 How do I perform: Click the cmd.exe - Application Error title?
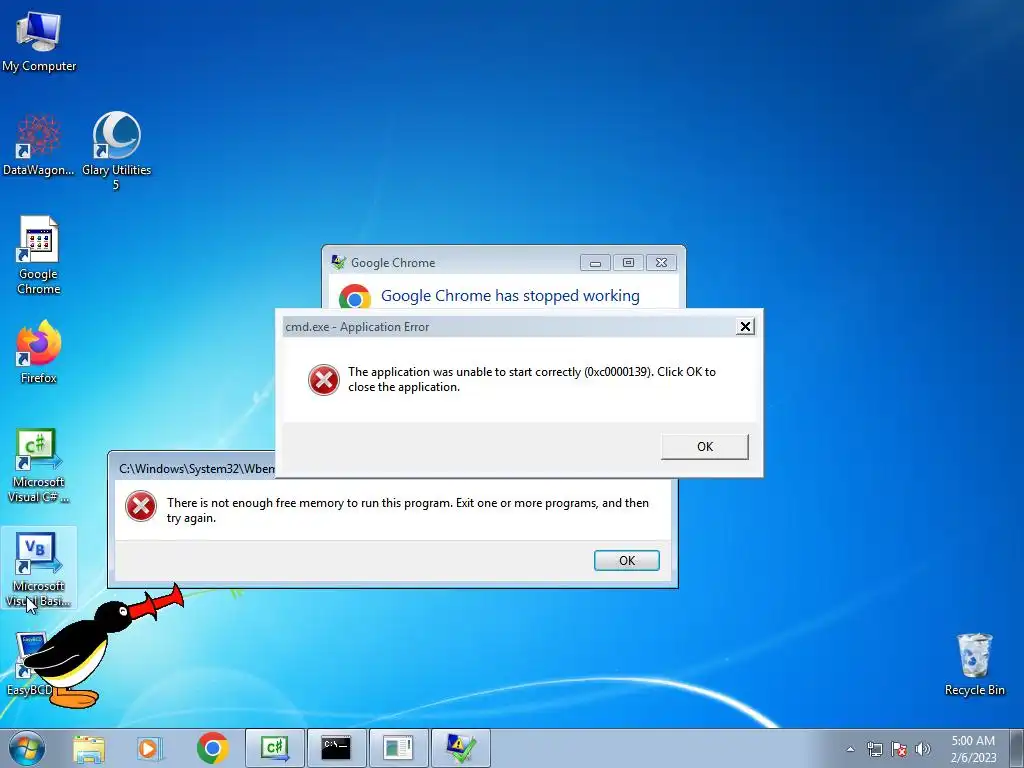coord(357,327)
